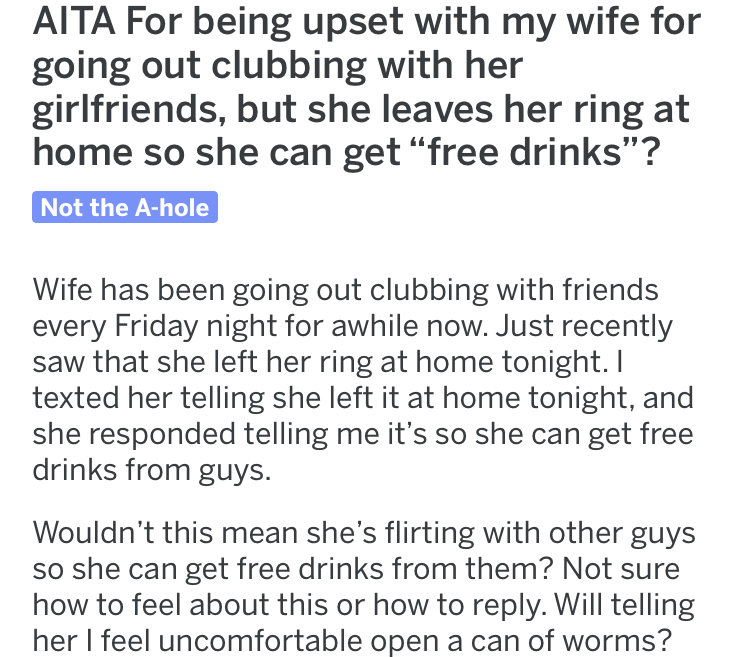Image resolution: width=750 pixels, height=657 pixels.
Task: Click the 'Not the A-hole' flair badge
Action: click(x=125, y=207)
